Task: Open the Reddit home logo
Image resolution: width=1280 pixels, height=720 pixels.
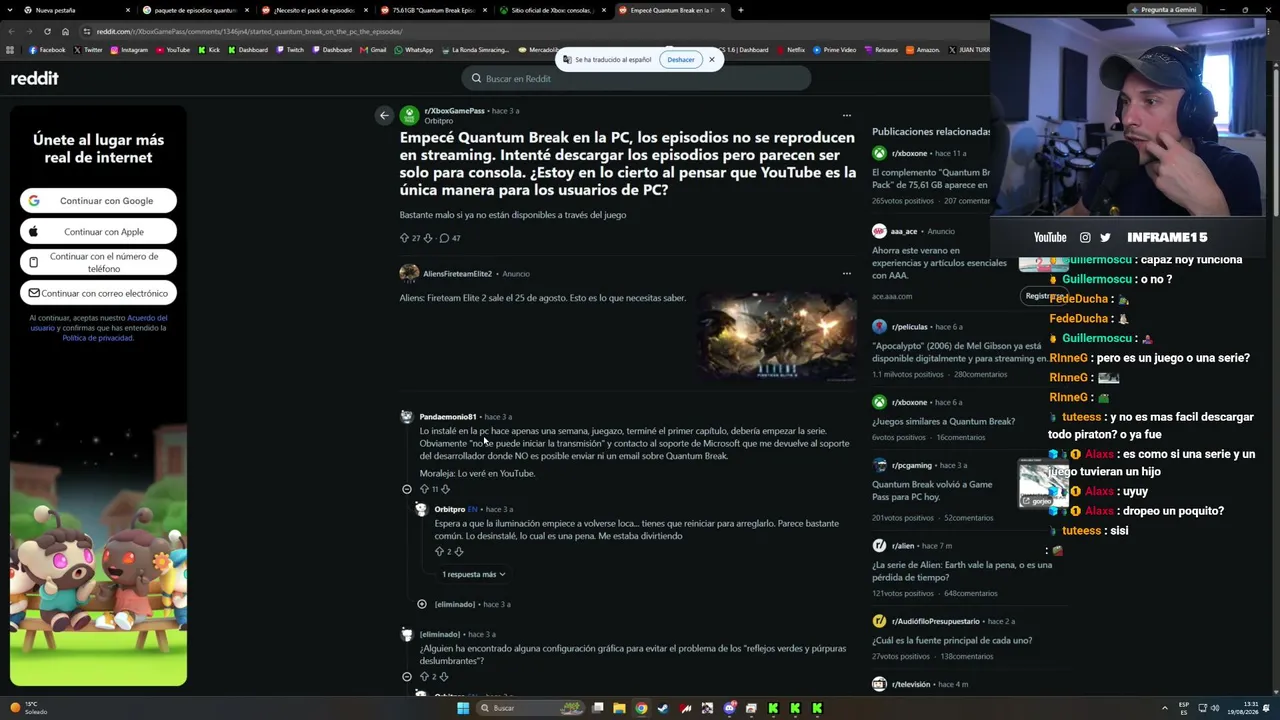Action: click(x=35, y=78)
